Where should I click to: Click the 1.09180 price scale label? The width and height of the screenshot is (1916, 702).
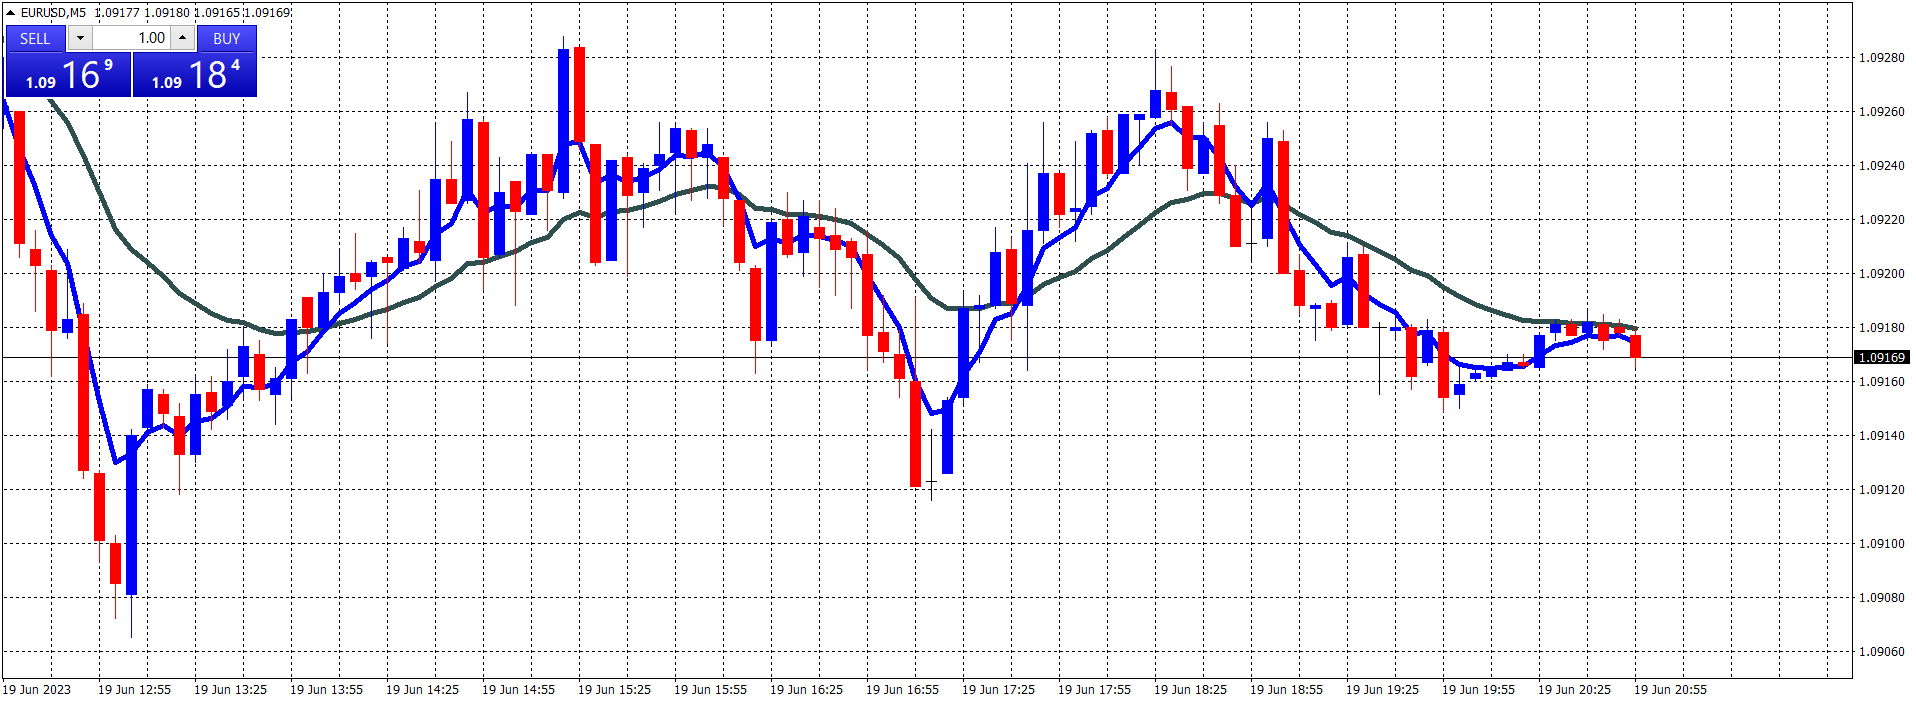(1881, 328)
